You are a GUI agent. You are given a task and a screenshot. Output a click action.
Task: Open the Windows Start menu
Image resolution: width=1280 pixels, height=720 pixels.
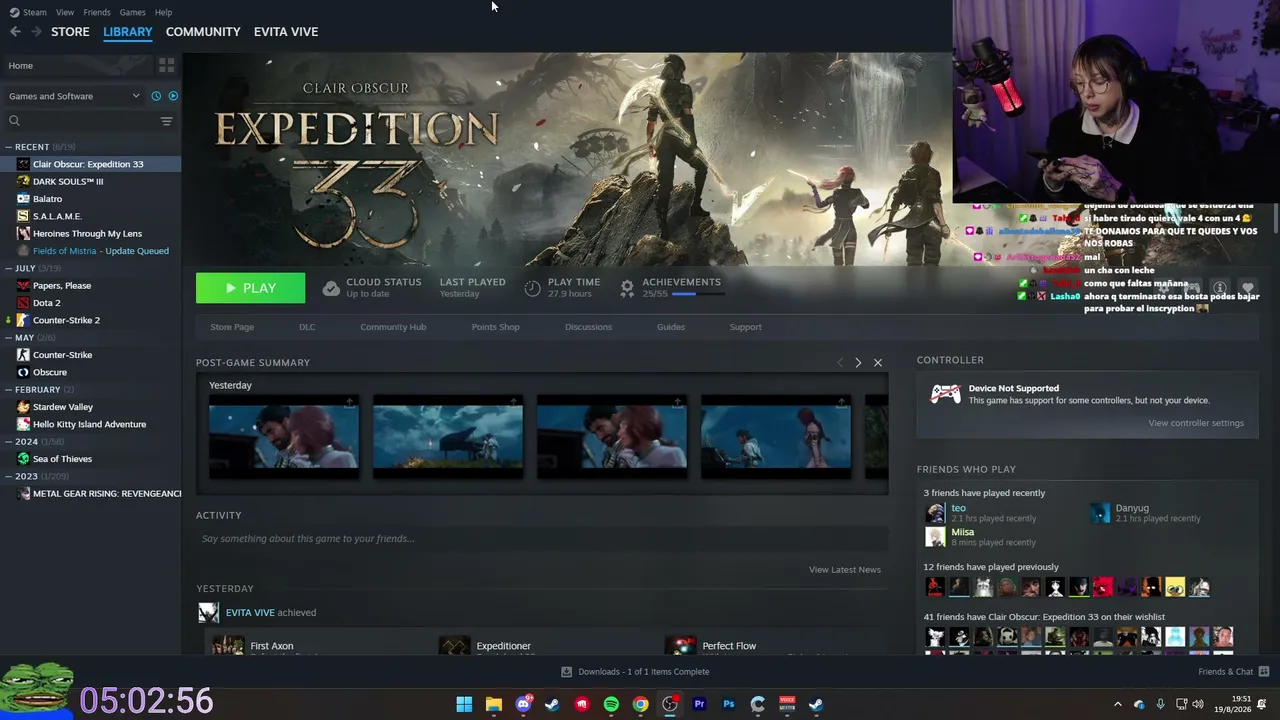point(464,704)
